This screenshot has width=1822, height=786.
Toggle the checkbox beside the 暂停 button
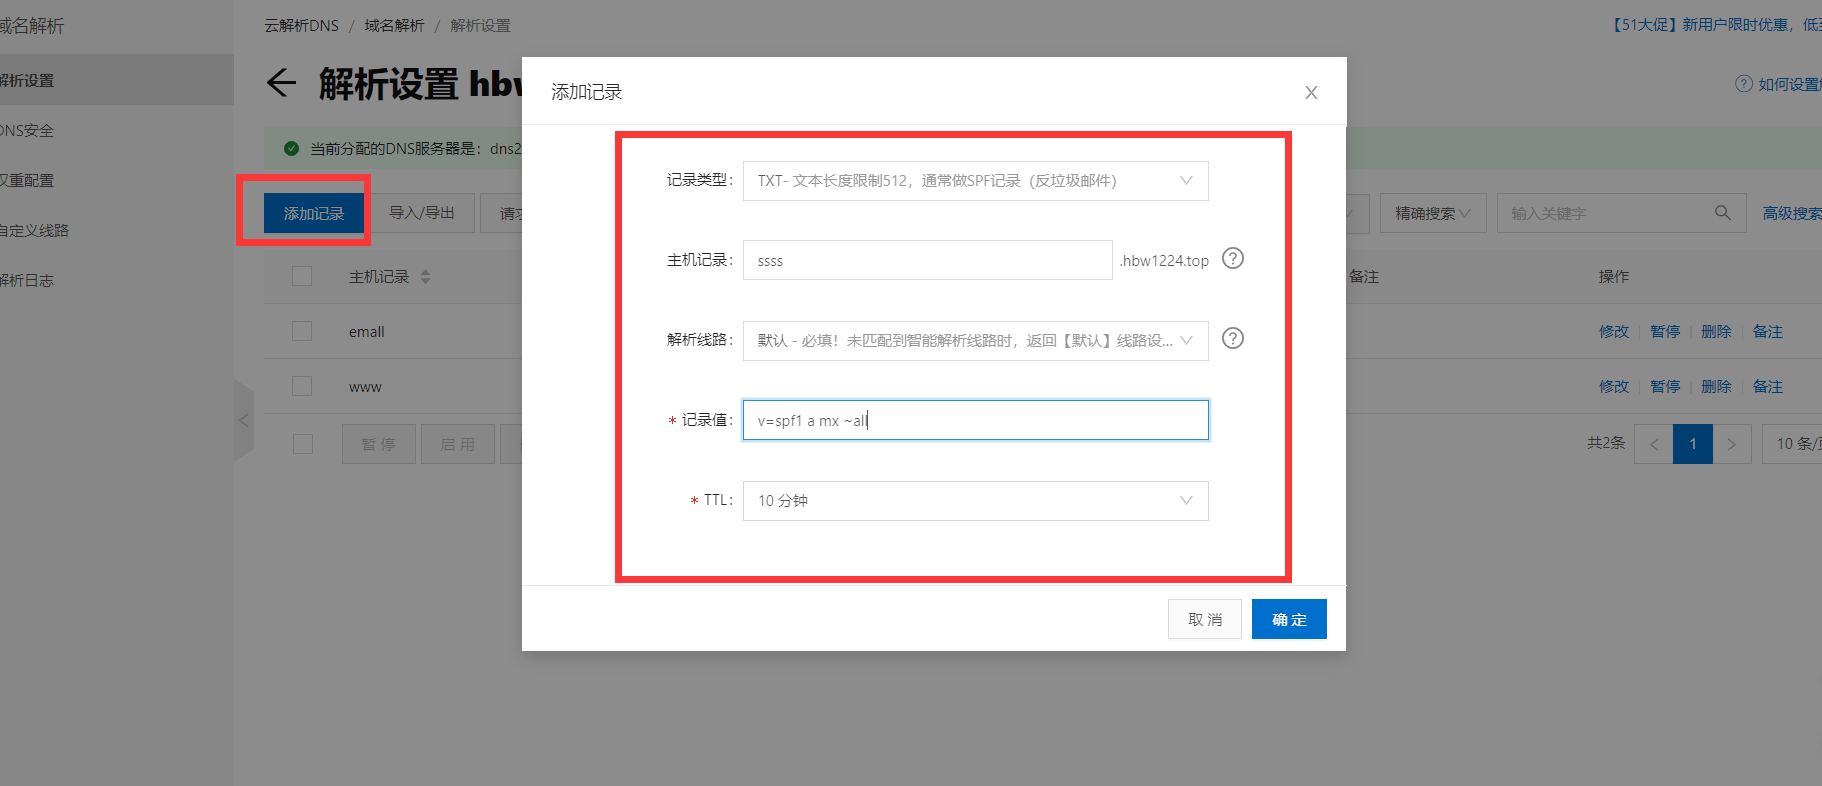[x=302, y=444]
